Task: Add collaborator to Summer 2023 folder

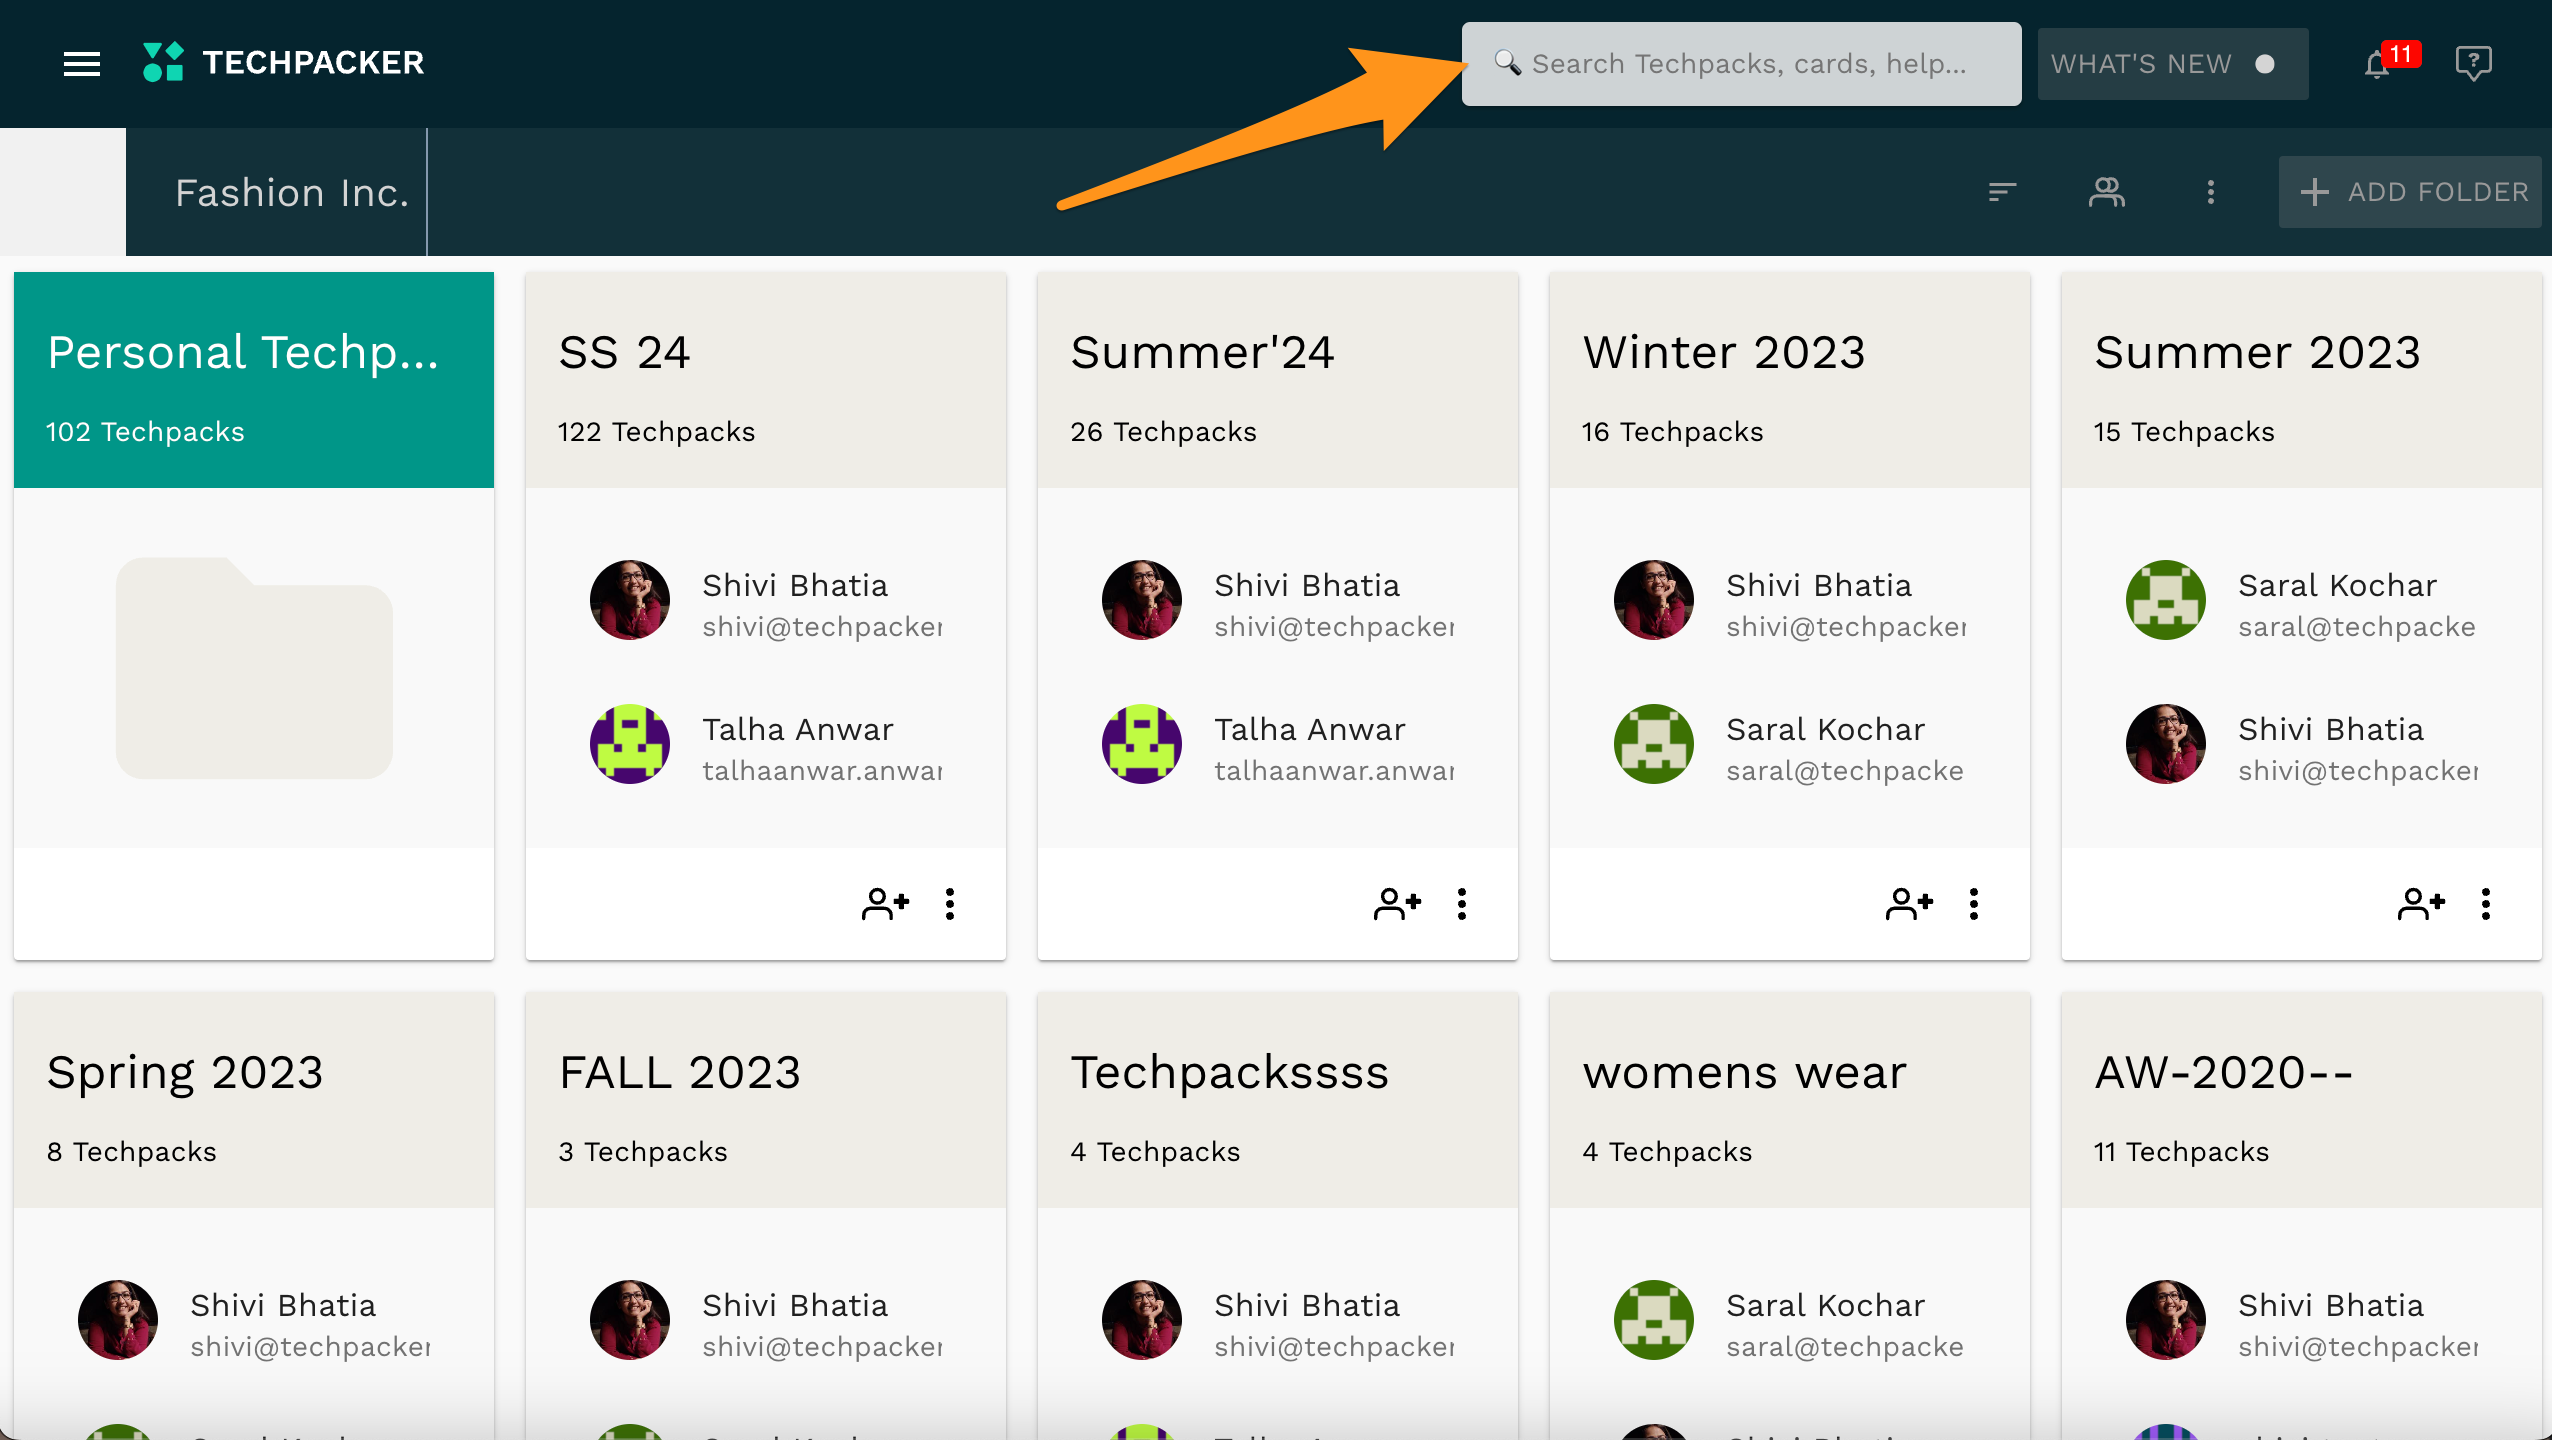Action: point(2421,904)
